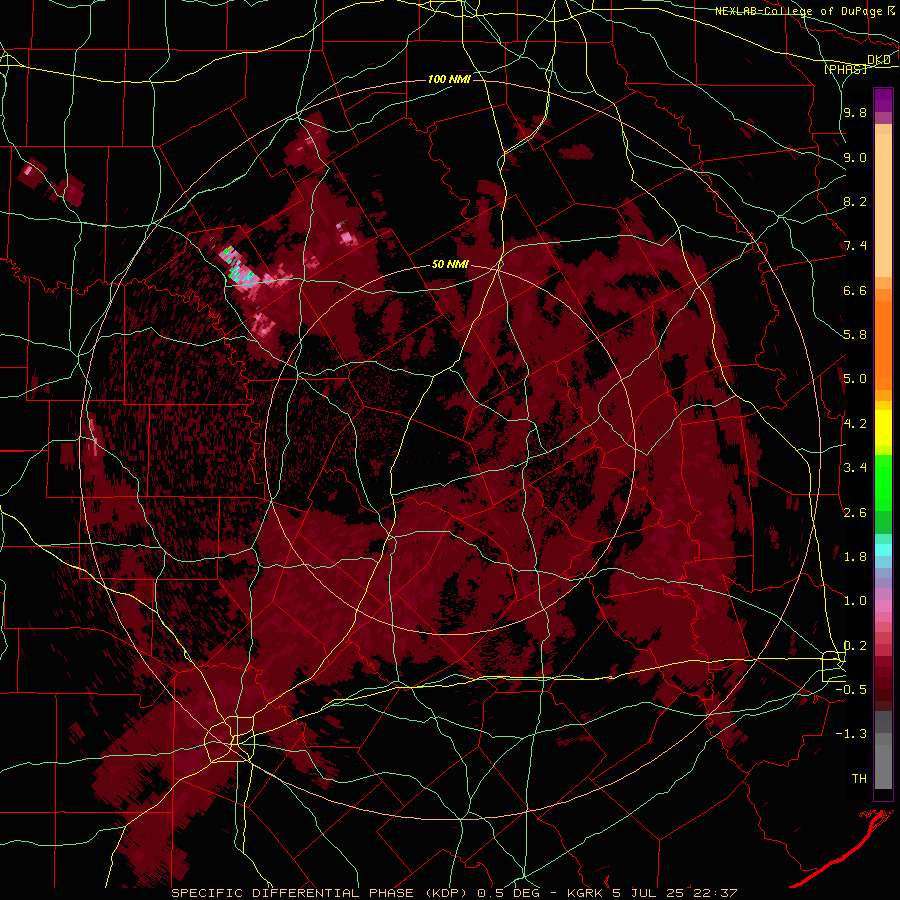Click the 5.8 scale value
This screenshot has height=900, width=900.
855,335
